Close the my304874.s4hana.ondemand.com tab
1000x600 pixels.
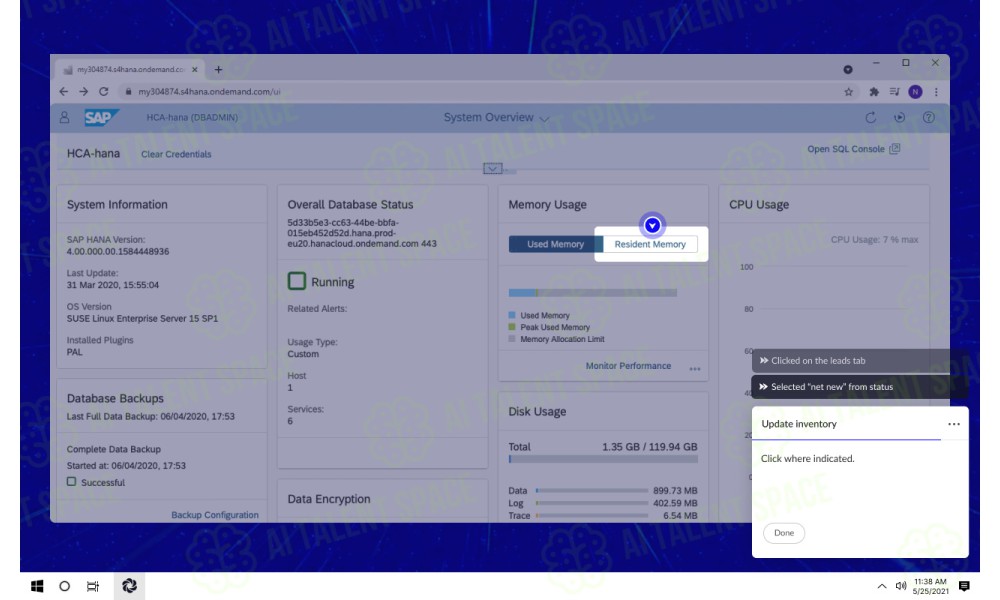(x=195, y=70)
